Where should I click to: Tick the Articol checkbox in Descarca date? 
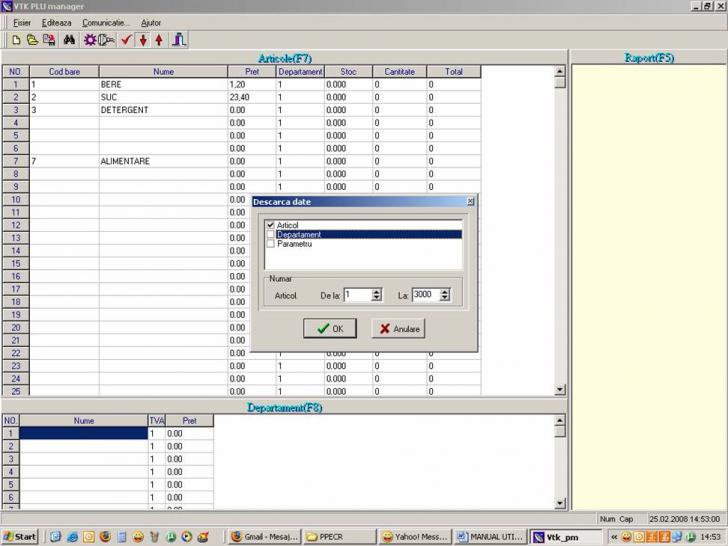(x=271, y=225)
